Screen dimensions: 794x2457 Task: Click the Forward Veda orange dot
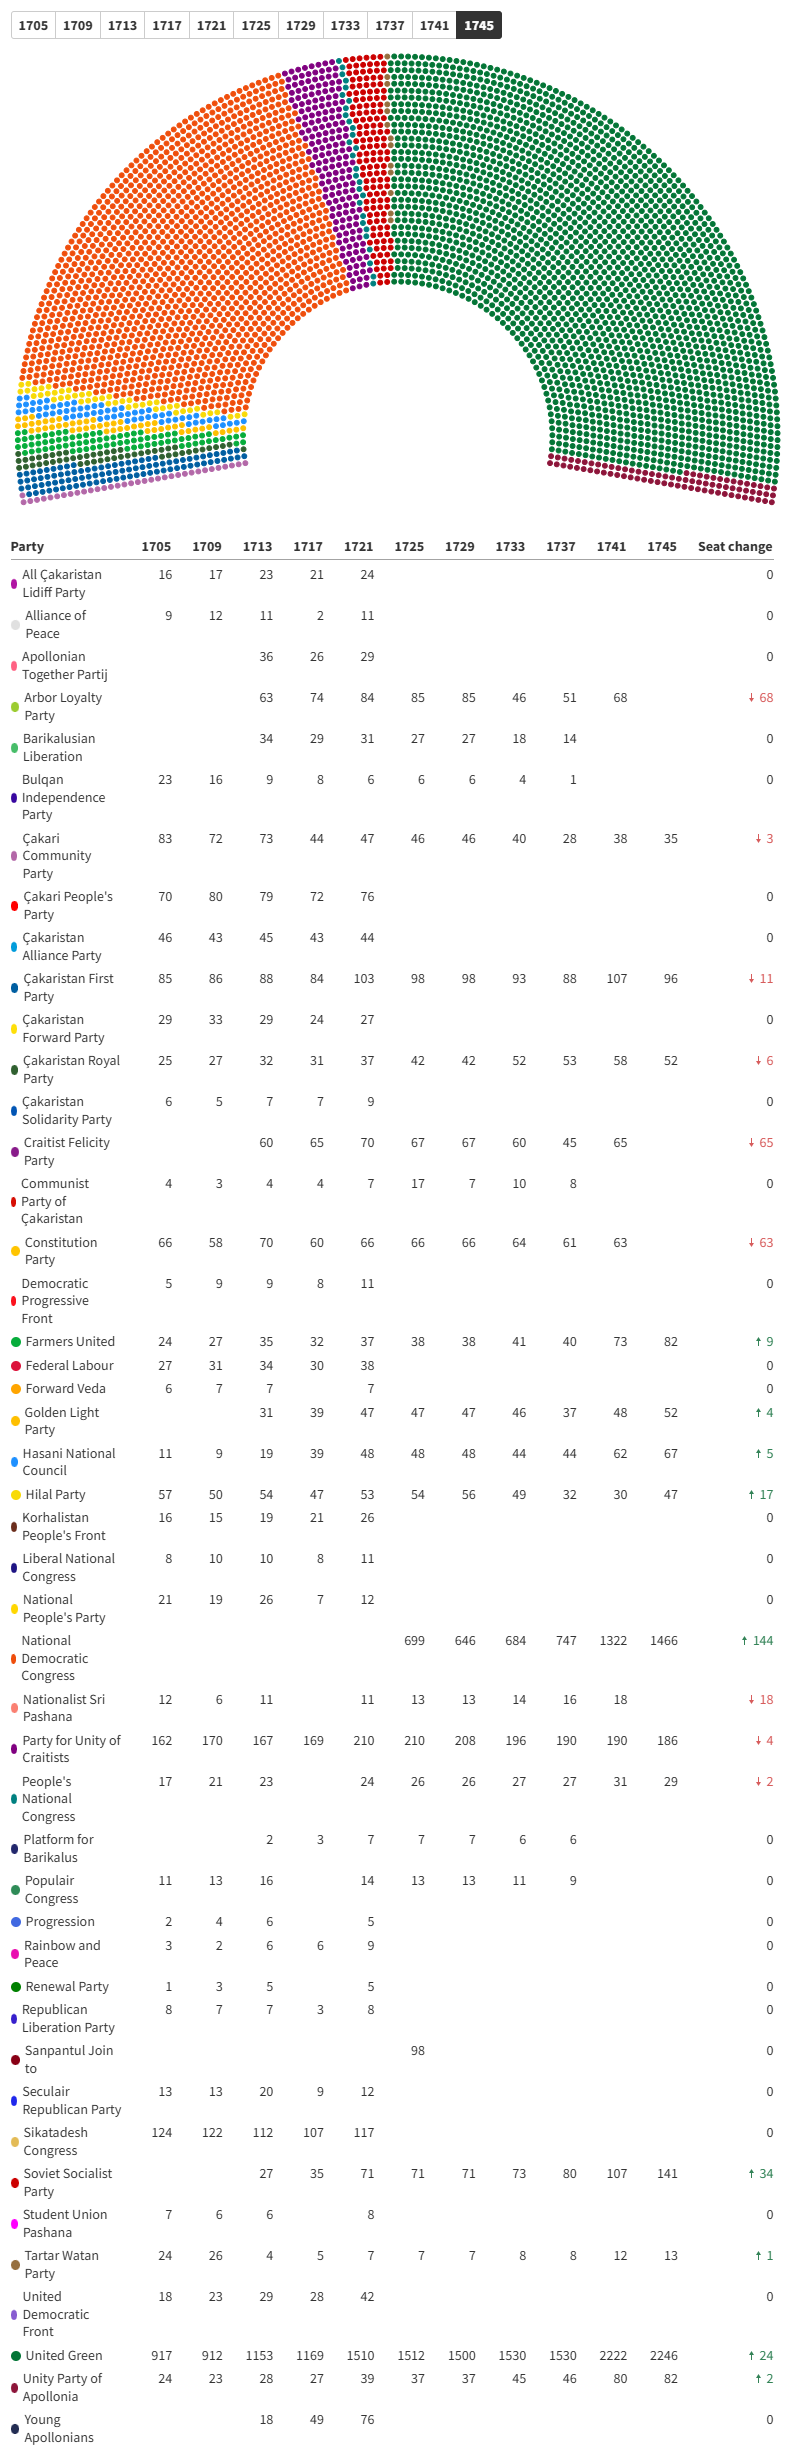coord(16,1388)
